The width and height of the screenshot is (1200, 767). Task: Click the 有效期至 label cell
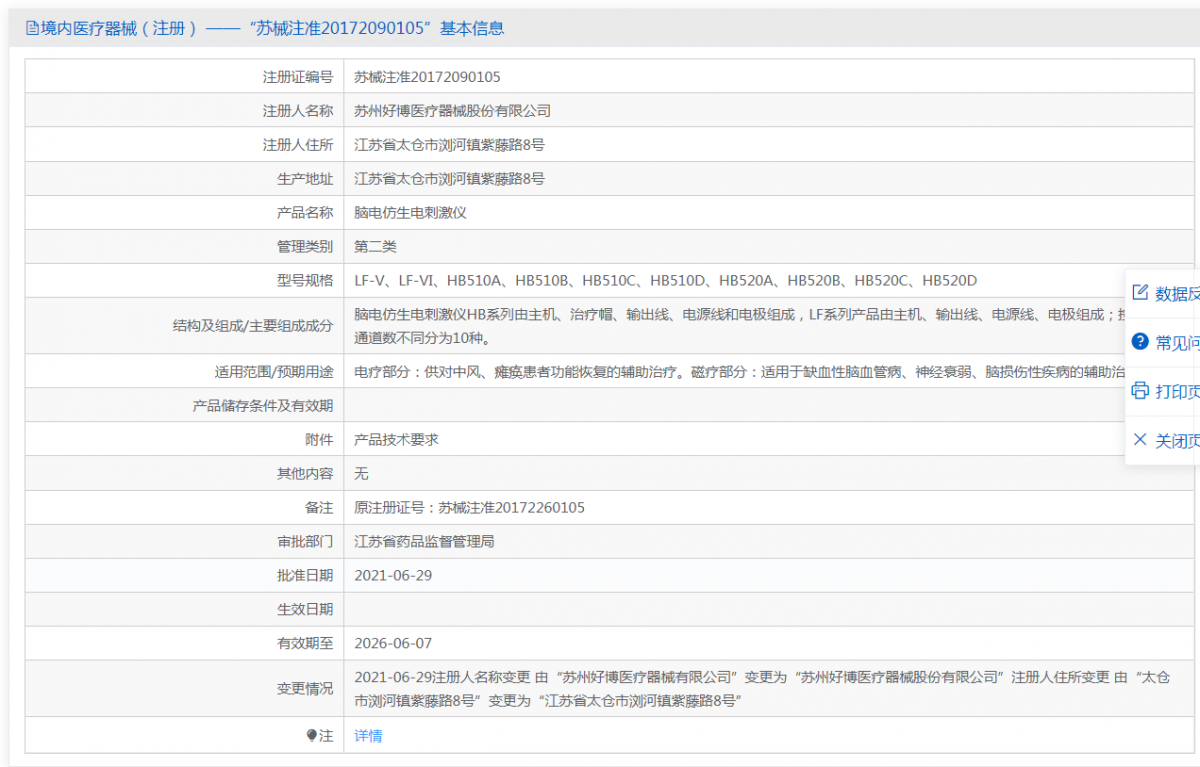185,644
